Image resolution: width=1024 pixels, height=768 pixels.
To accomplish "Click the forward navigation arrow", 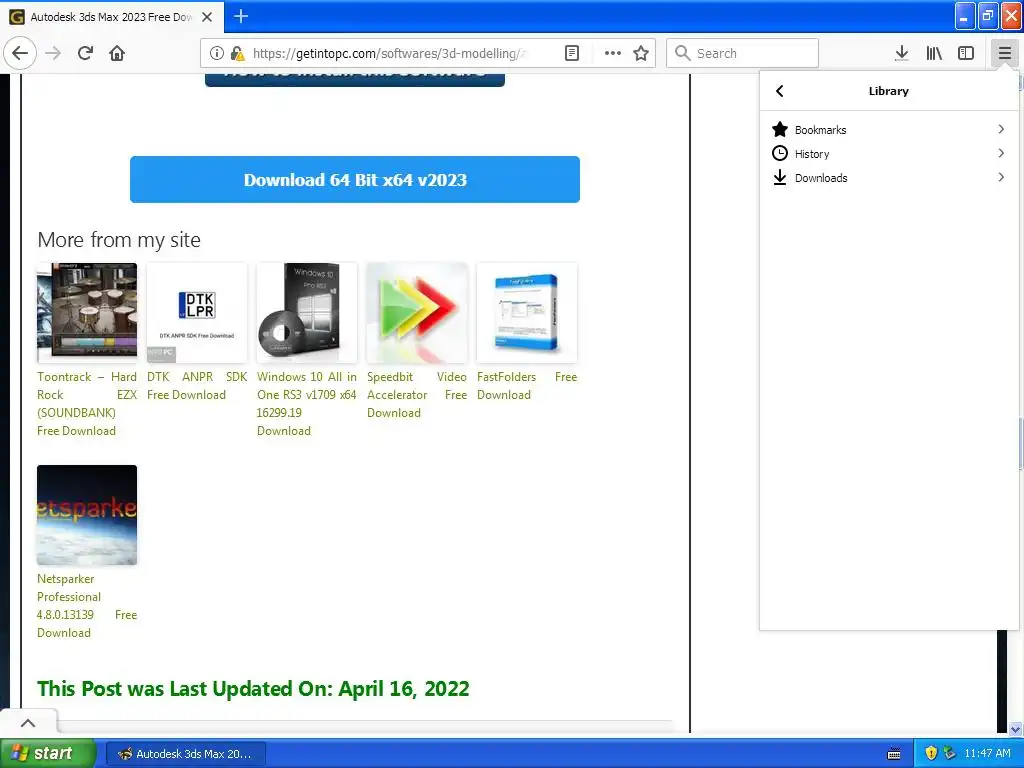I will point(53,53).
